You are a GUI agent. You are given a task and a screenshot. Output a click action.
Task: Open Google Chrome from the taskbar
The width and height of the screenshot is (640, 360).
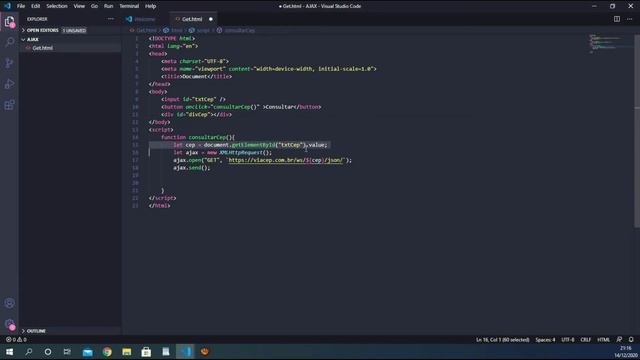pos(107,352)
